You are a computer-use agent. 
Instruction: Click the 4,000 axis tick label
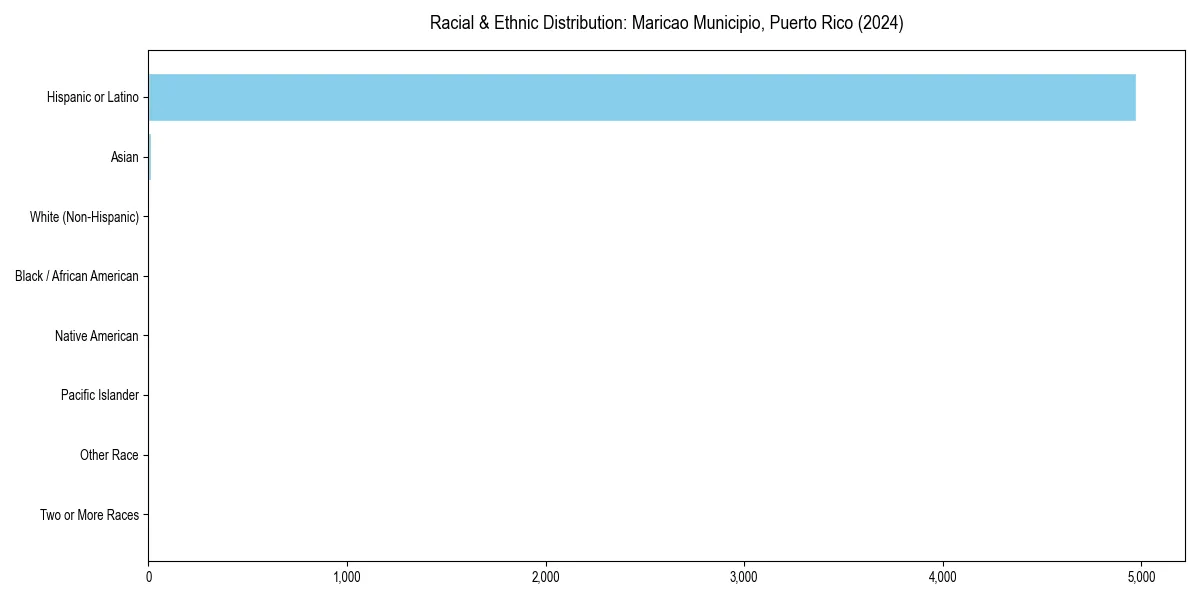point(943,574)
